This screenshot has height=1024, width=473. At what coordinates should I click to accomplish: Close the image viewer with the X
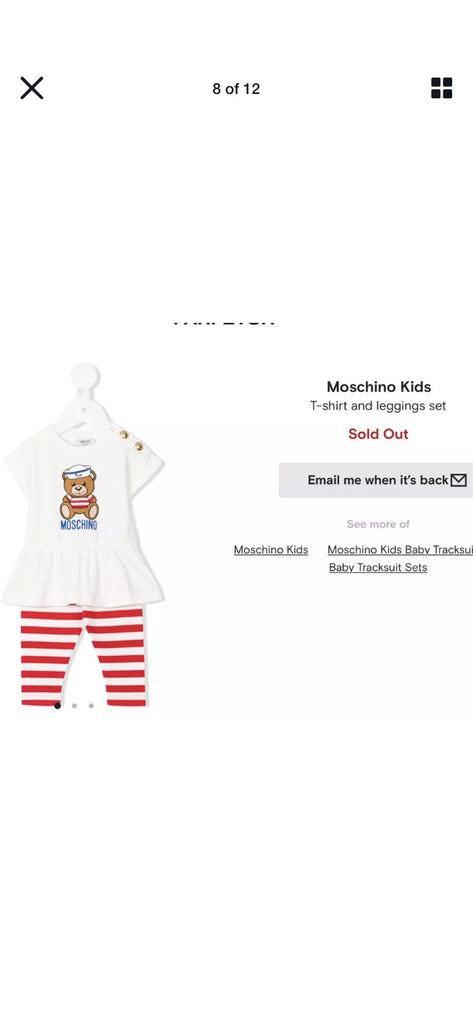31,88
